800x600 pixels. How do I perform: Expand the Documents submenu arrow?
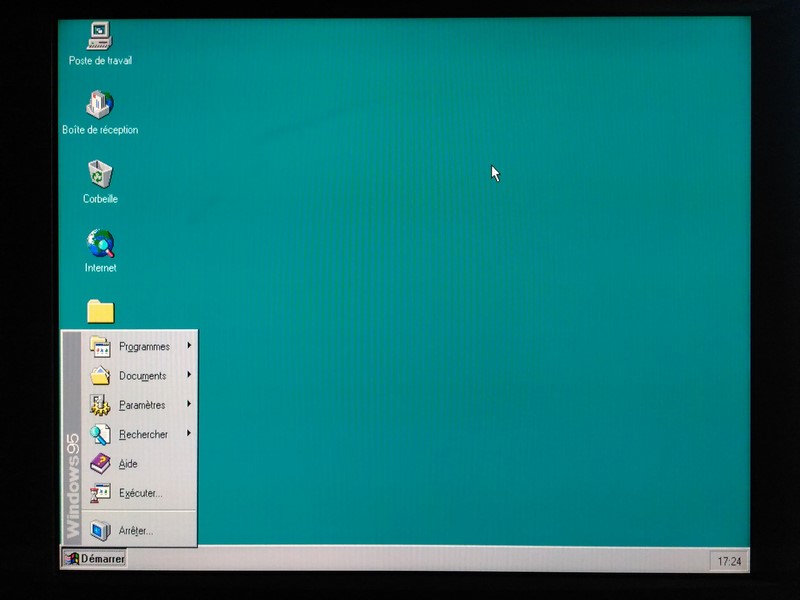pyautogui.click(x=189, y=376)
